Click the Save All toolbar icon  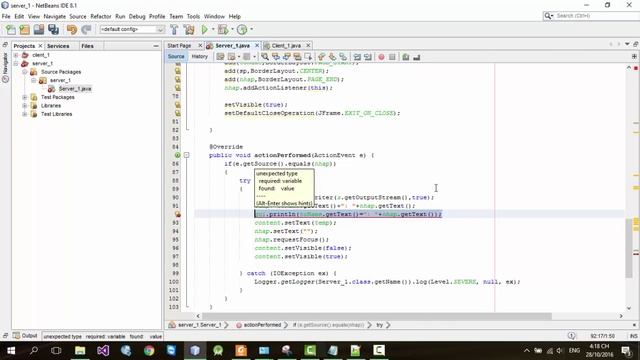(53, 29)
